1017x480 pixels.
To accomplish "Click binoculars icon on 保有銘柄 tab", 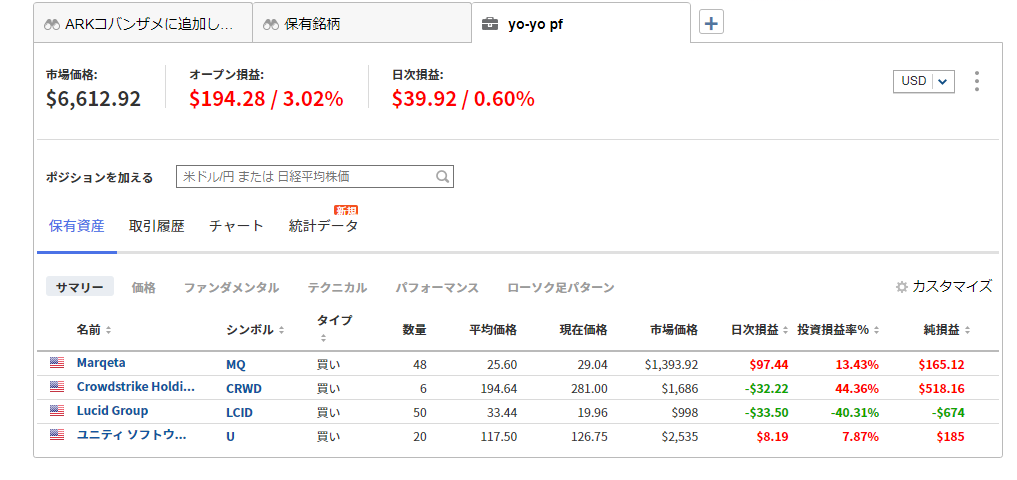I will click(271, 25).
